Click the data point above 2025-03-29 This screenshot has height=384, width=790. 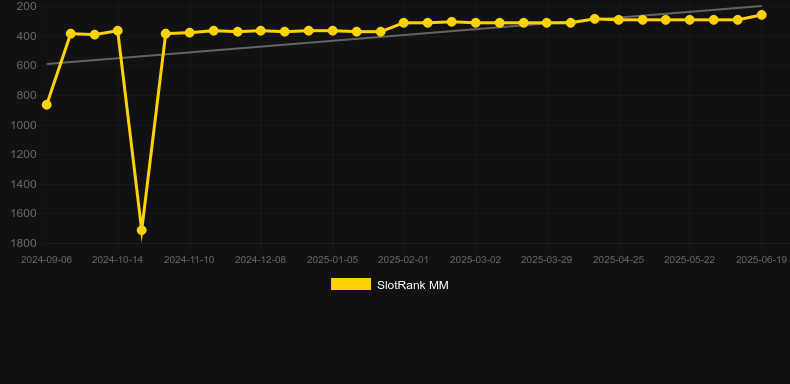pyautogui.click(x=547, y=23)
